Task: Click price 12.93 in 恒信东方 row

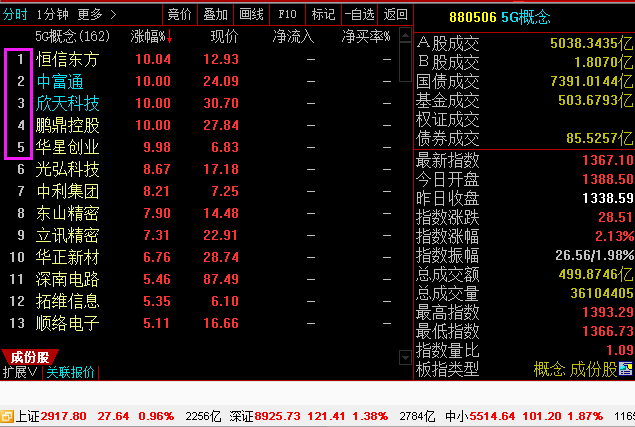Action: [x=221, y=60]
